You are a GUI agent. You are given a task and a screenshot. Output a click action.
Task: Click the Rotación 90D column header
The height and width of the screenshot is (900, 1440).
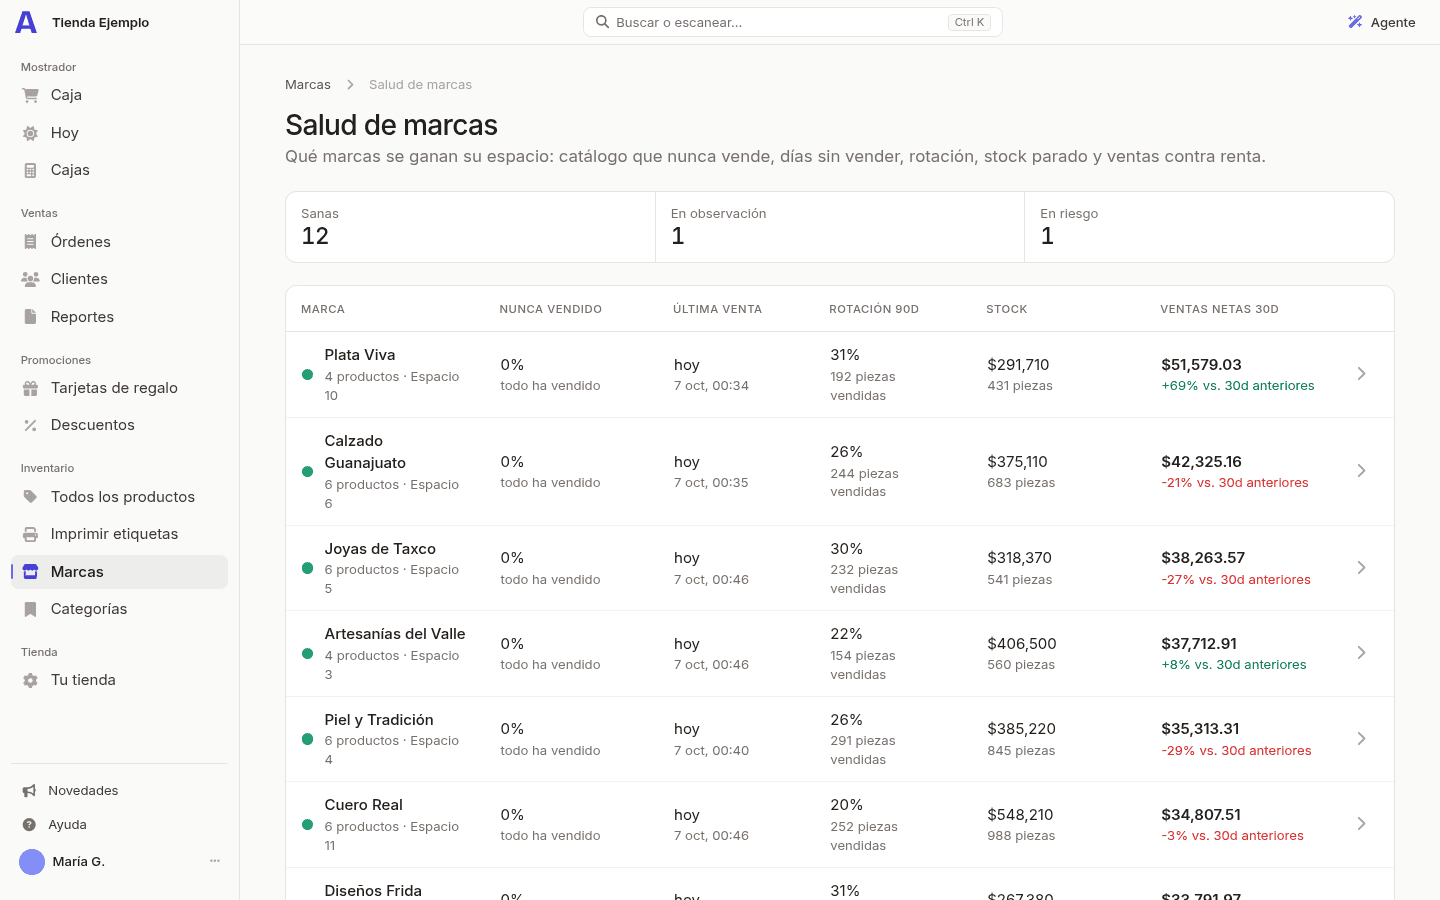pyautogui.click(x=874, y=310)
